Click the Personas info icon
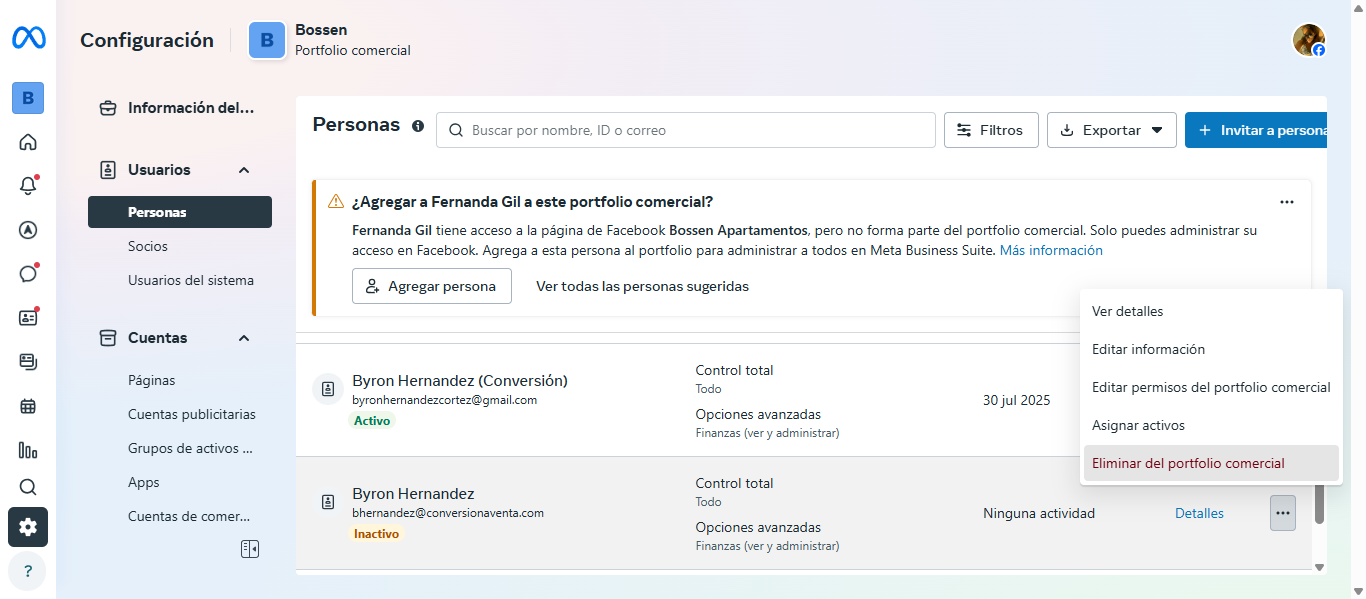 tap(418, 127)
